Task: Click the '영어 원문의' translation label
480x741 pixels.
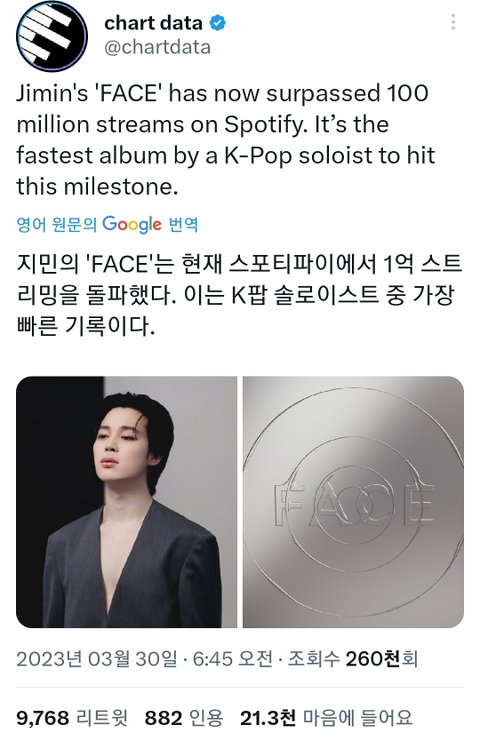Action: pyautogui.click(x=57, y=224)
